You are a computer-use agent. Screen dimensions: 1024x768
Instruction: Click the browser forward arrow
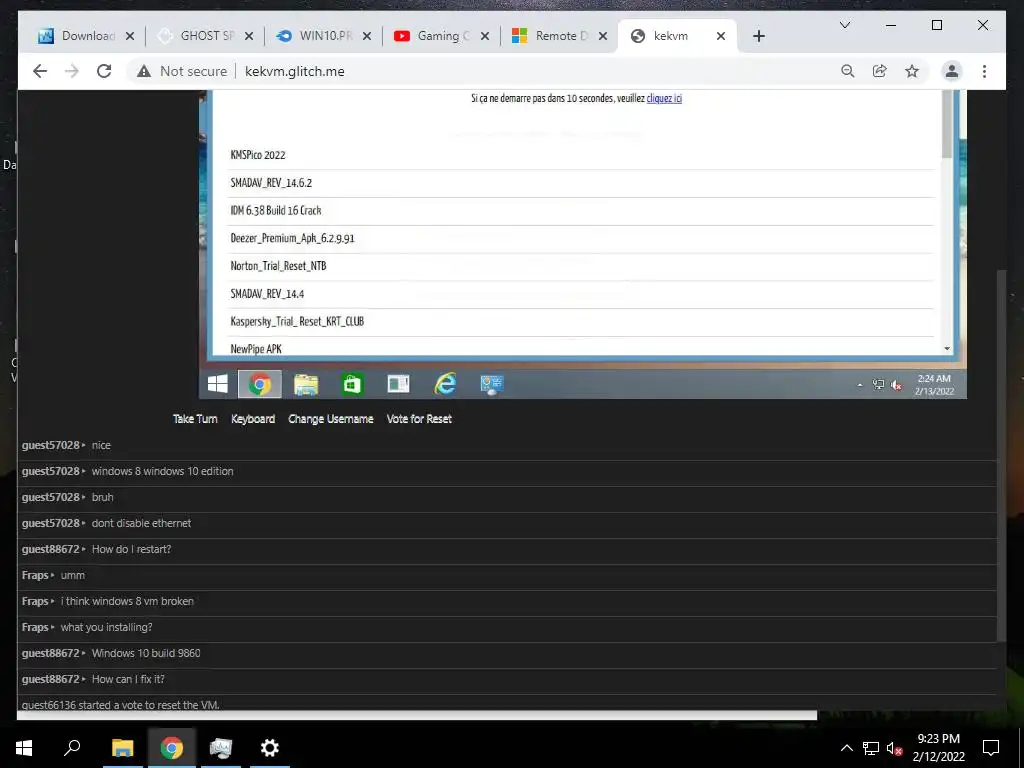(x=72, y=71)
